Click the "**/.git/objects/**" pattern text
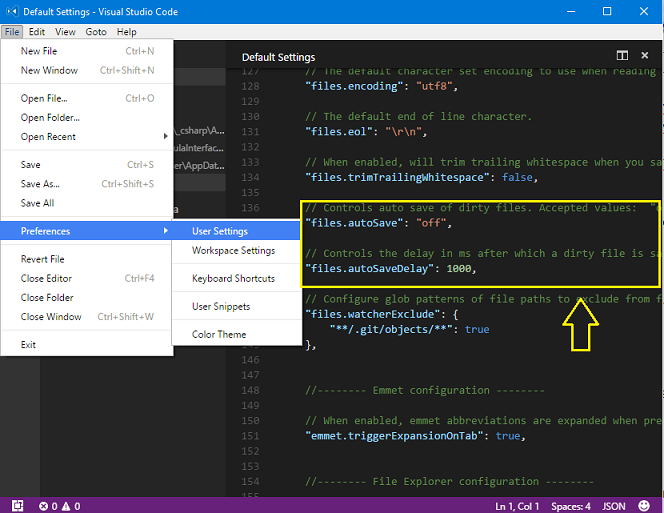 (391, 329)
